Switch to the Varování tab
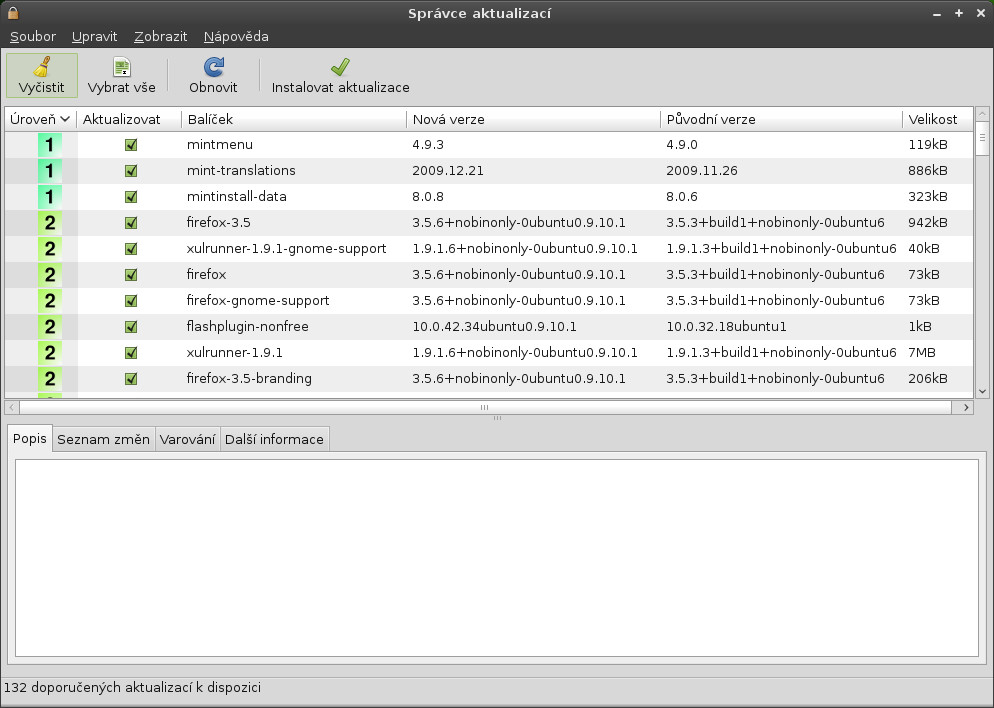 coord(187,439)
